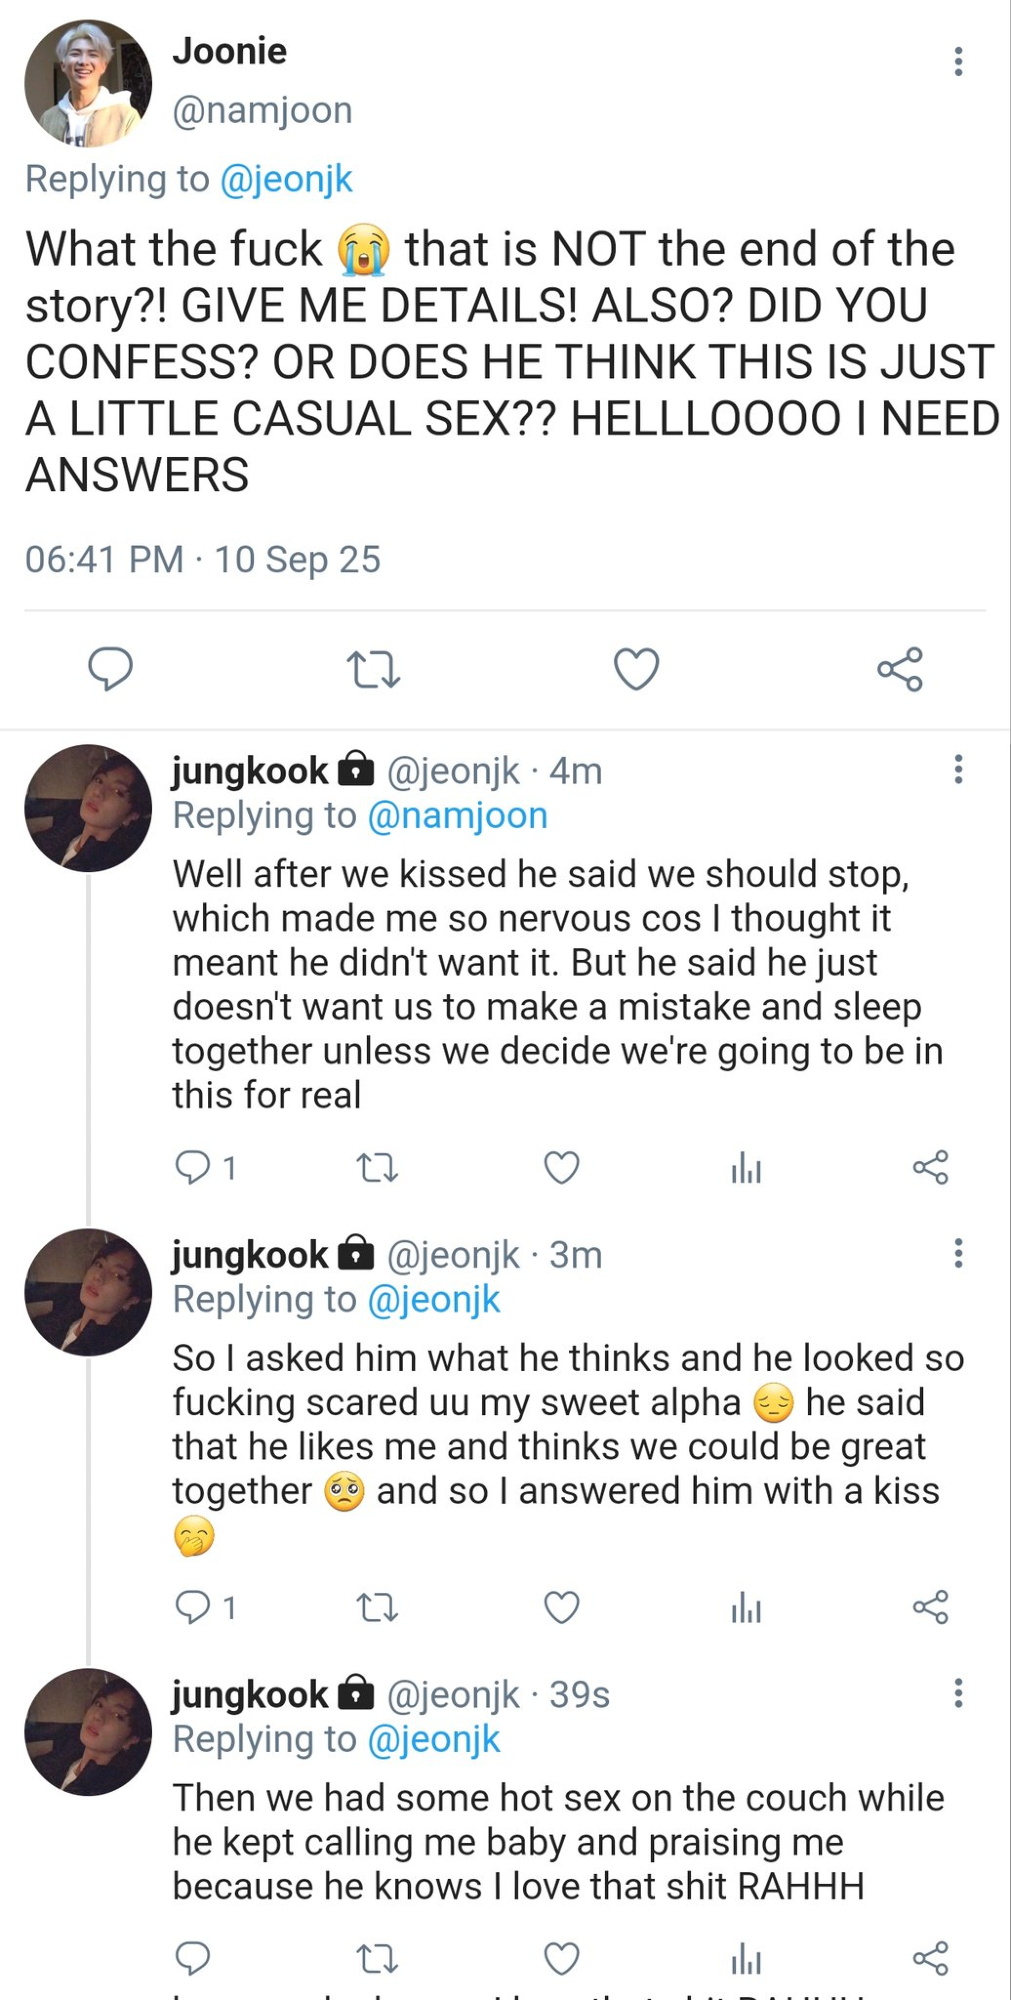Reply to Joonie's main tweet

pos(110,669)
